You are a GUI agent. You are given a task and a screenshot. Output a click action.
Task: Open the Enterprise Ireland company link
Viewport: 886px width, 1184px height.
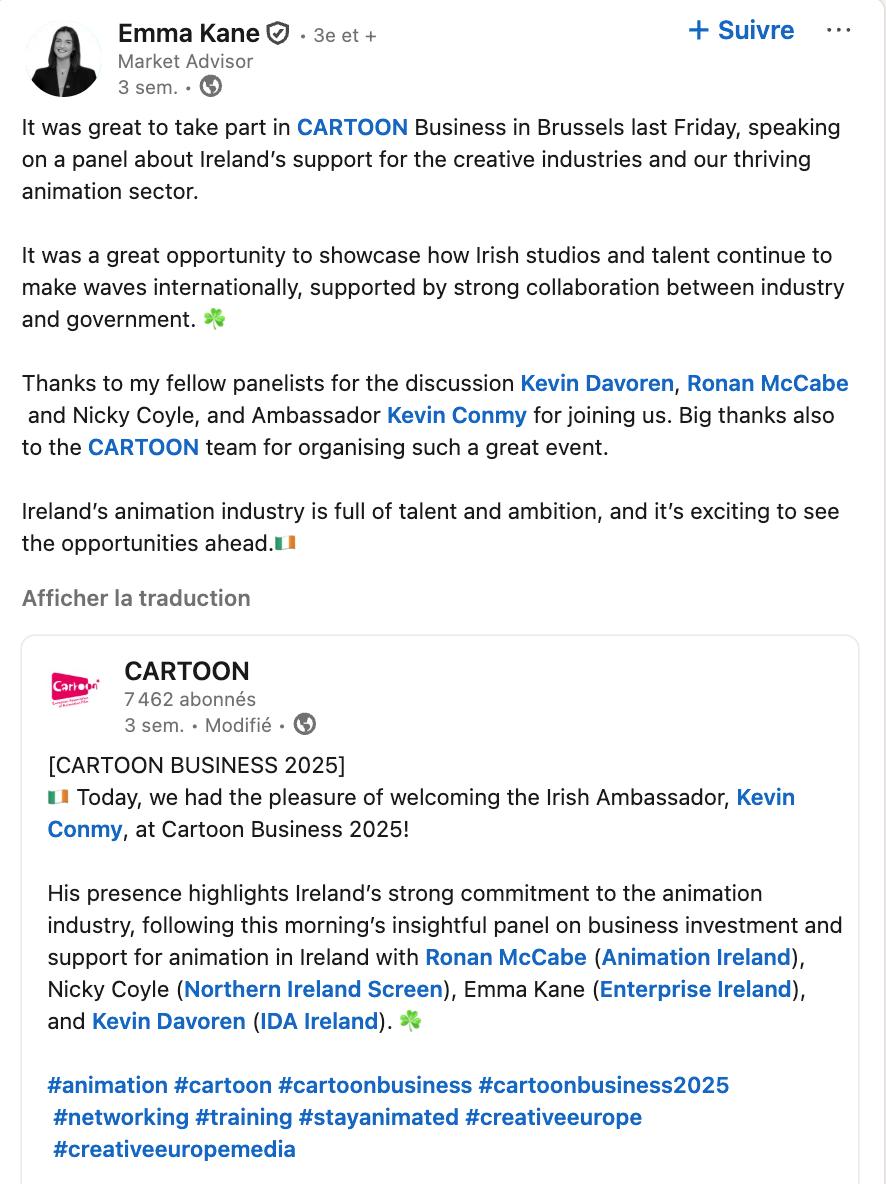[x=695, y=990]
